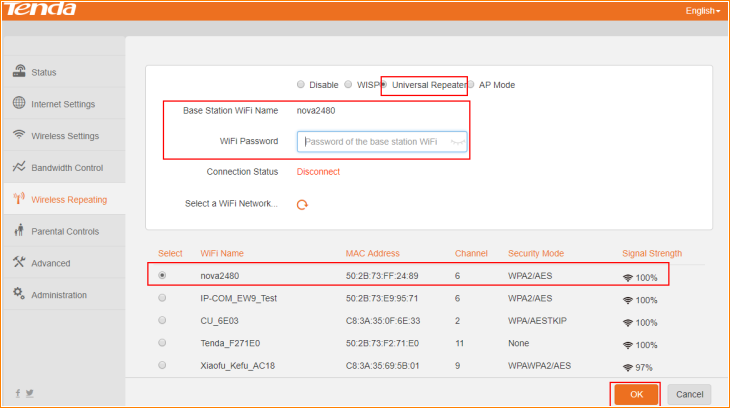Screen dimensions: 730x408
Task: Click the Advanced tools icon
Action: pyautogui.click(x=18, y=263)
